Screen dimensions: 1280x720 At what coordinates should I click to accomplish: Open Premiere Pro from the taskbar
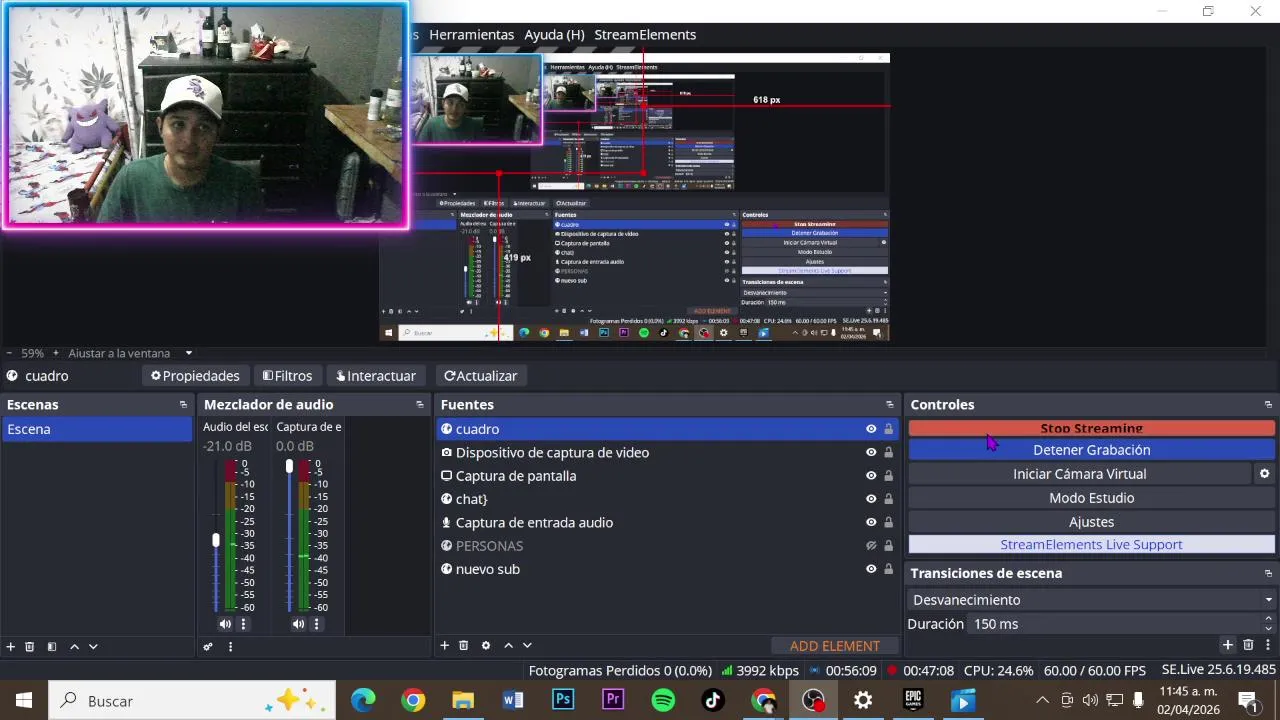click(x=613, y=700)
